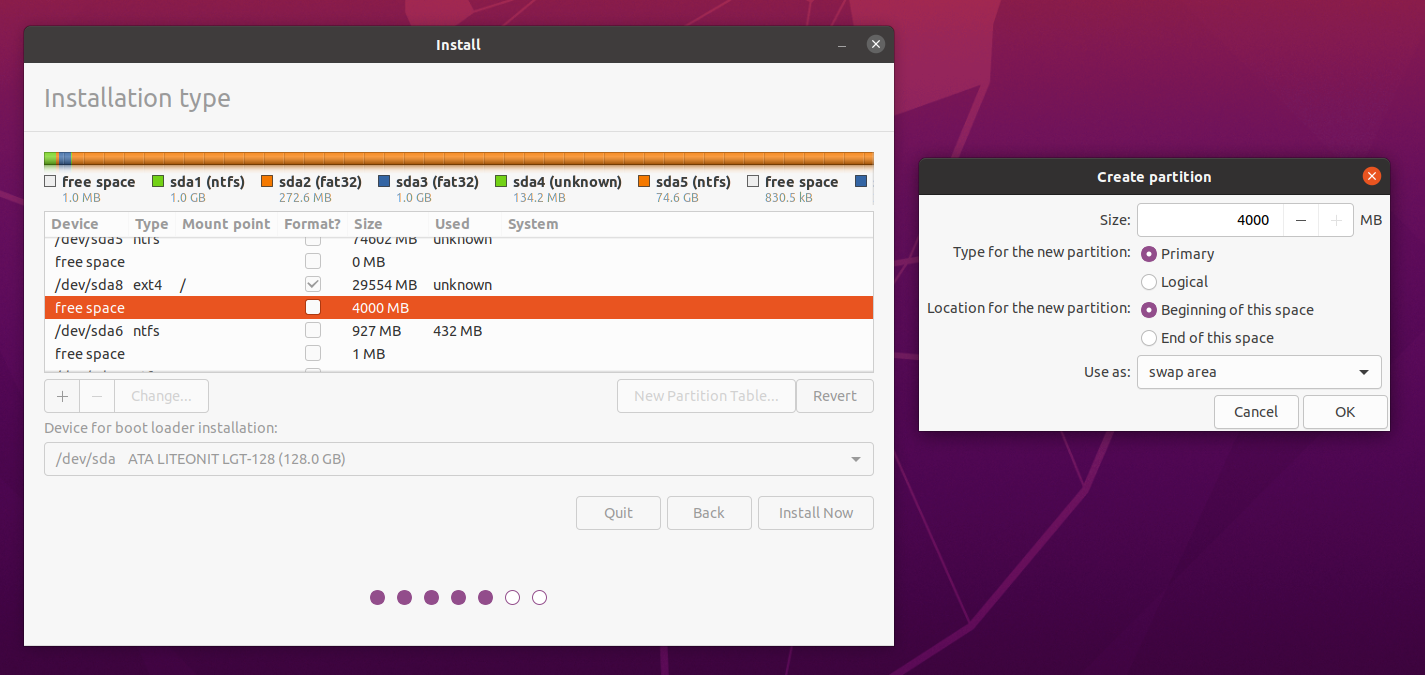
Task: Go Back to previous step
Action: (x=709, y=513)
